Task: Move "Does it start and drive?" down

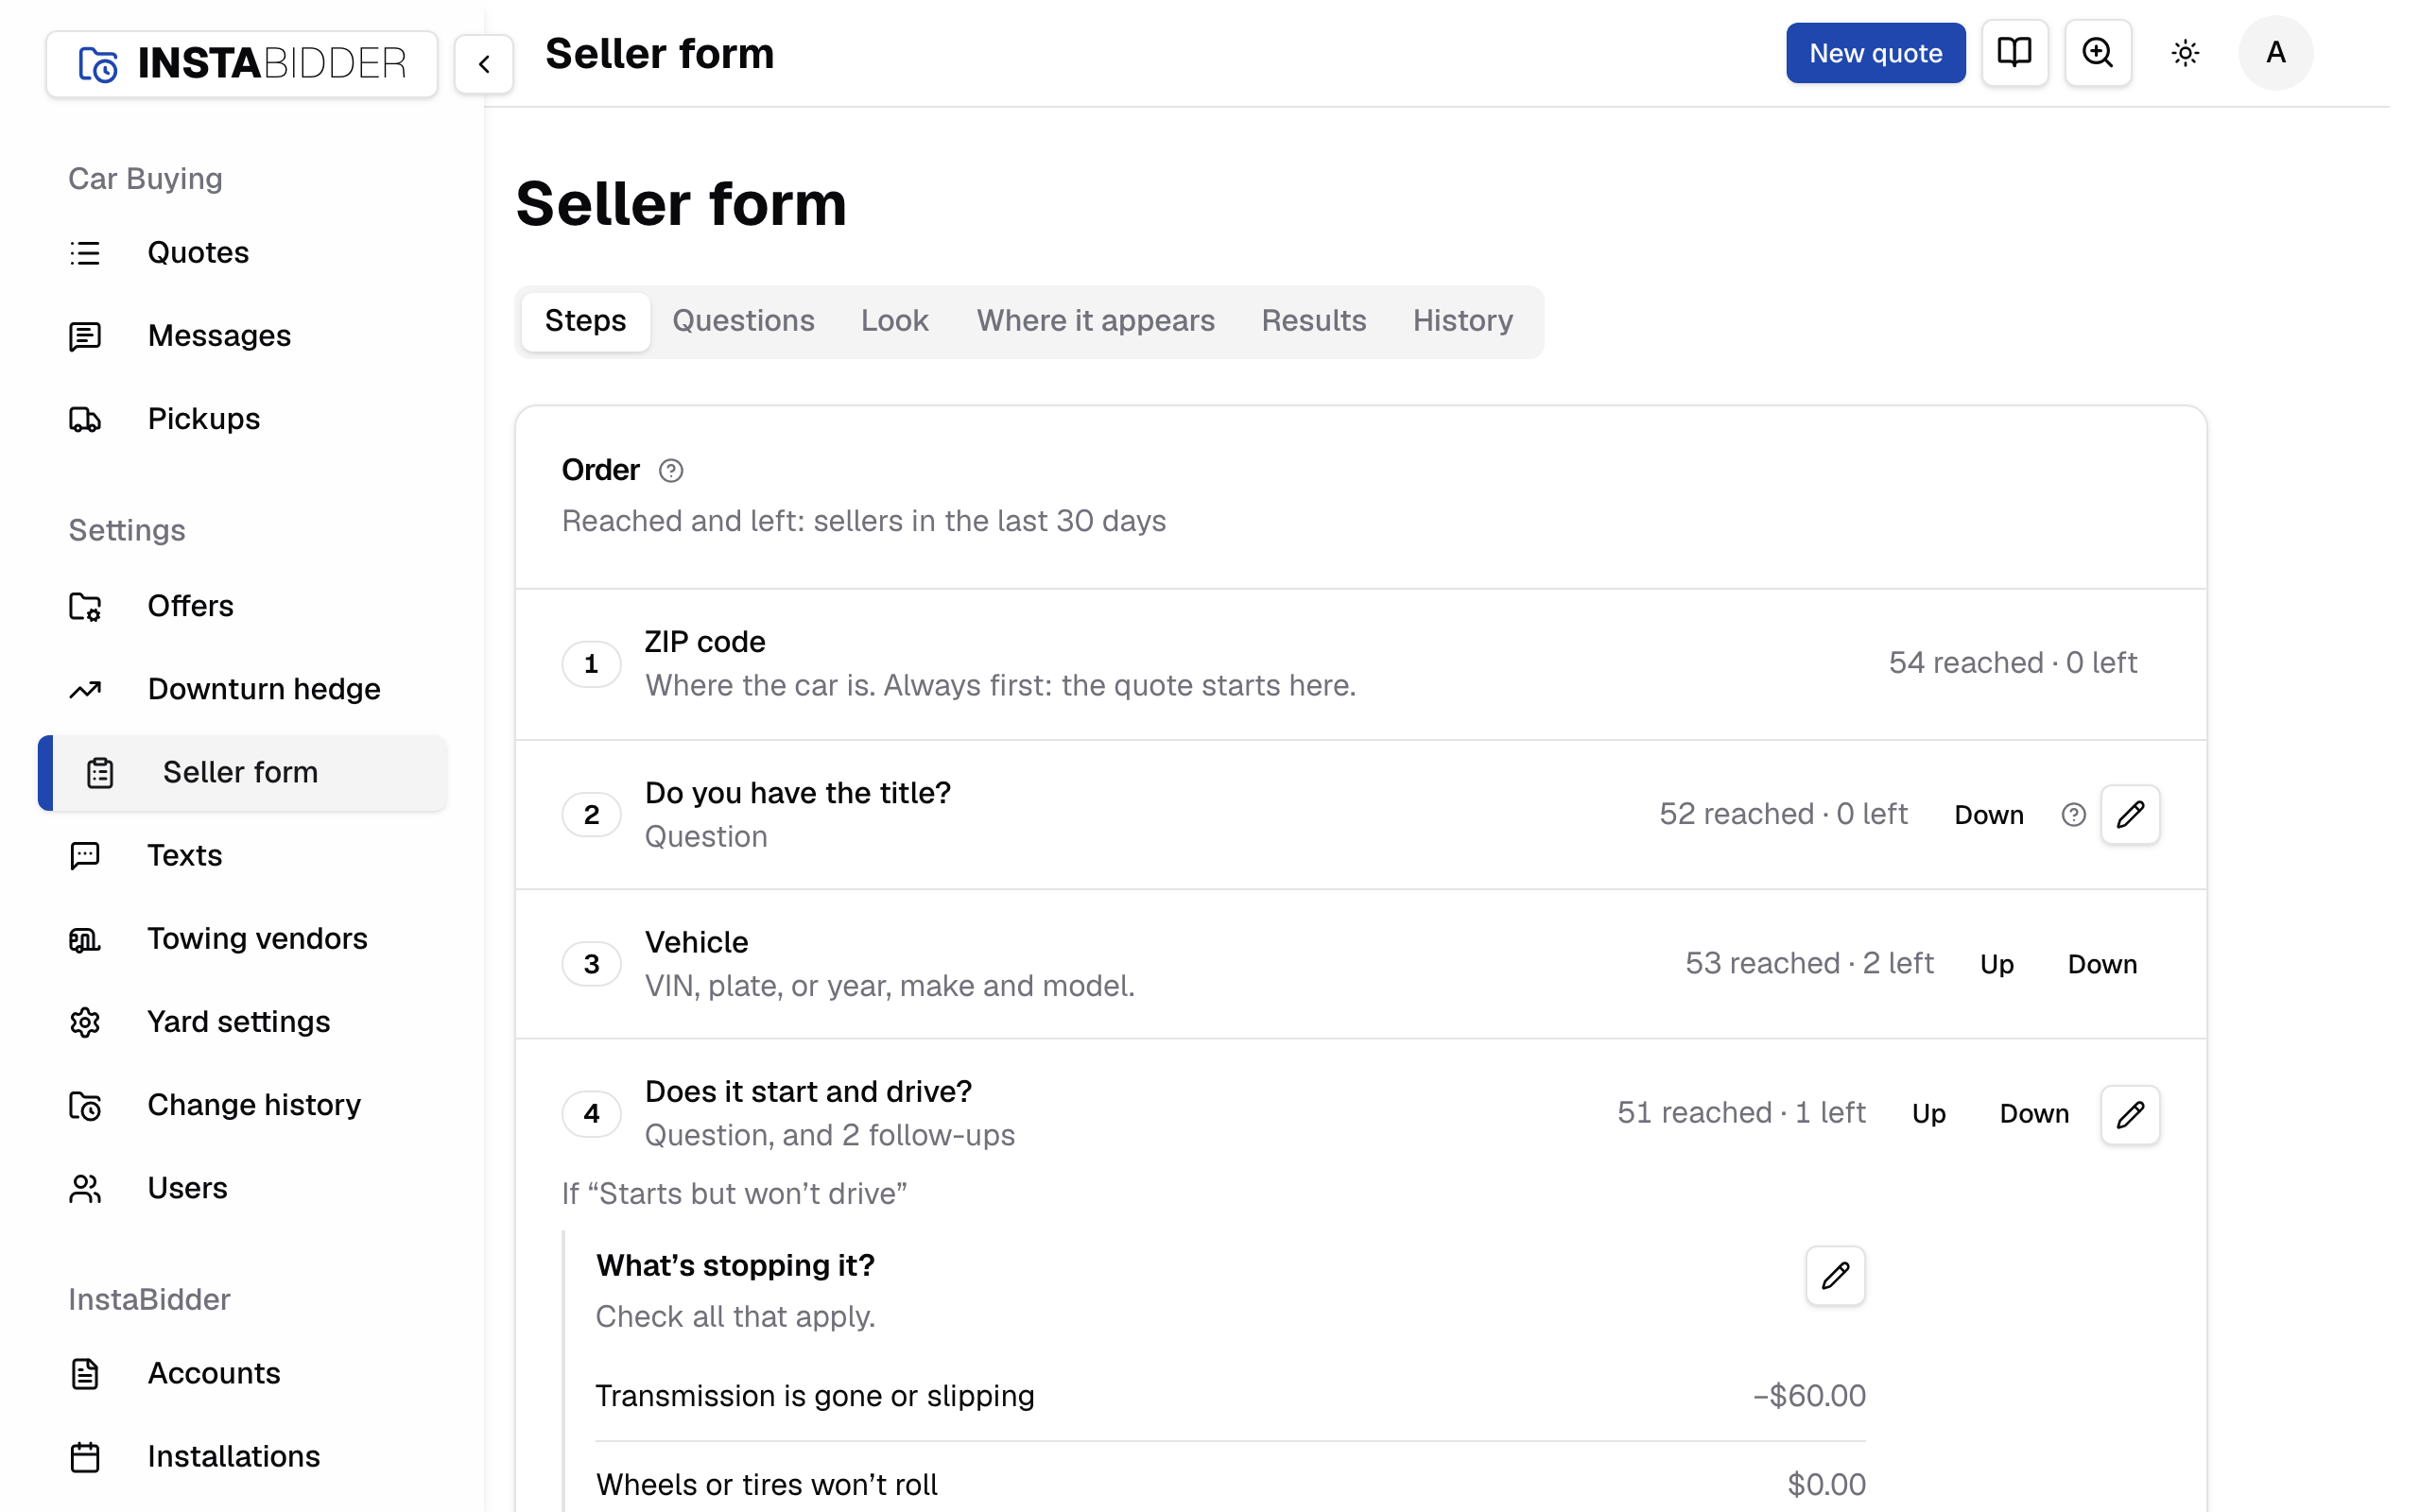Action: (x=2034, y=1114)
